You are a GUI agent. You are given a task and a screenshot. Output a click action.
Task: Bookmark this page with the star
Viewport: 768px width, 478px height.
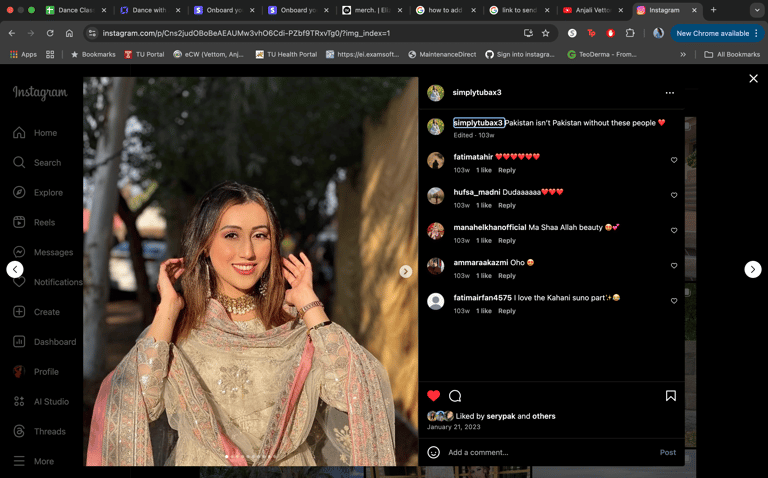click(546, 33)
